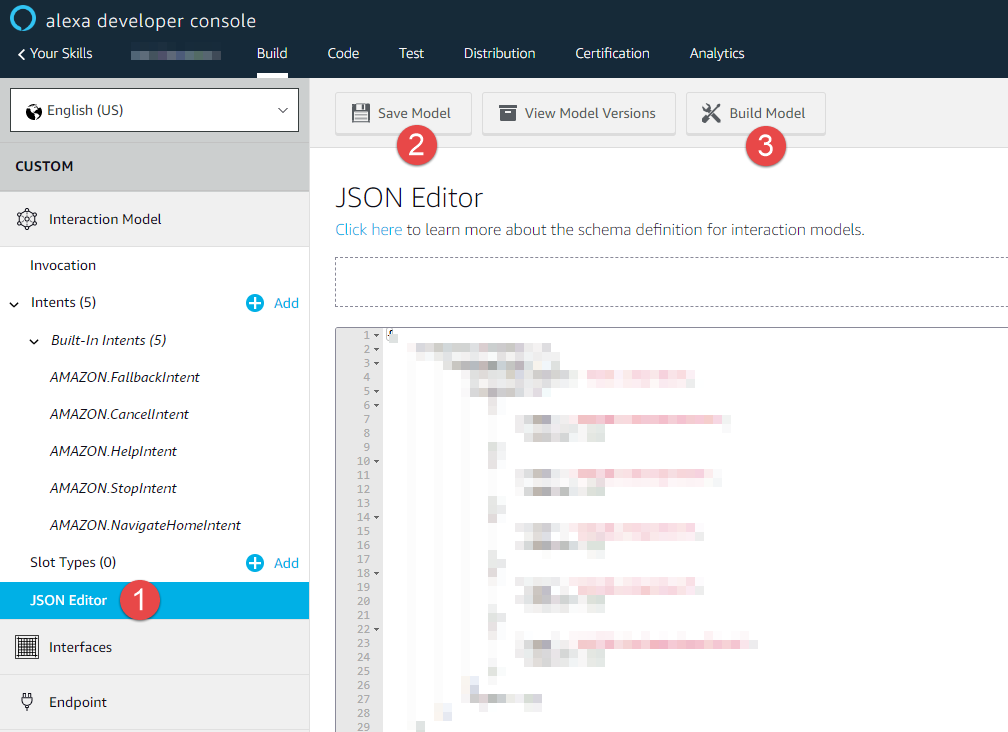Open the Endpoint section

[154, 702]
